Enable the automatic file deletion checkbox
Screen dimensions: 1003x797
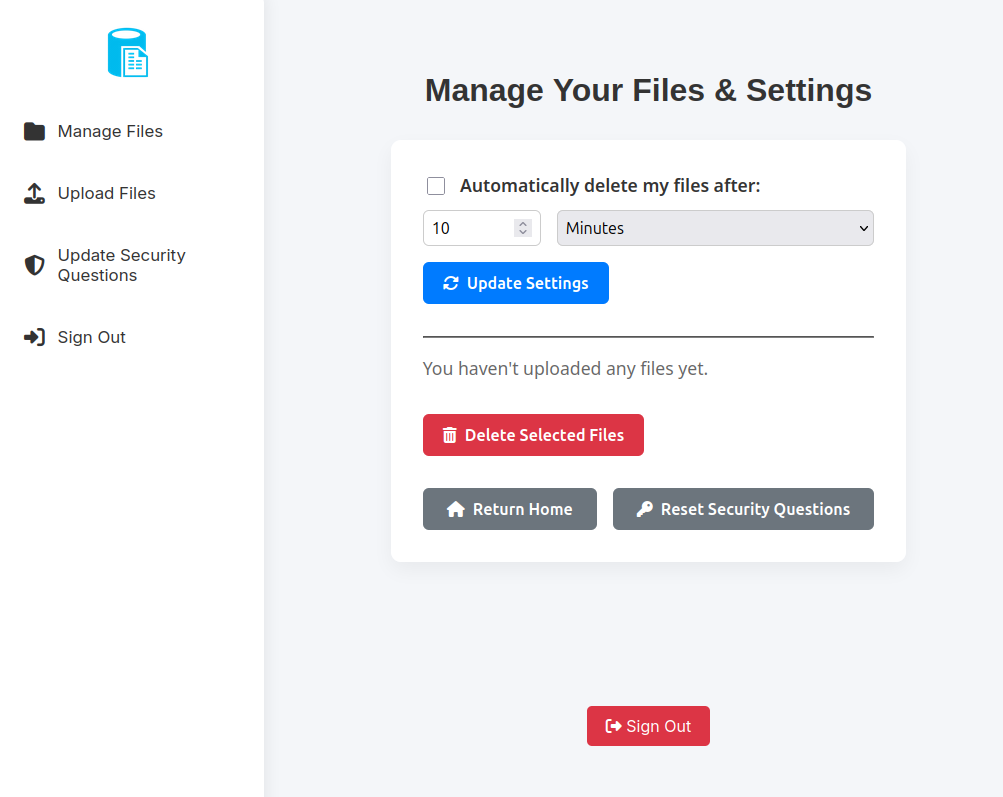tap(436, 186)
